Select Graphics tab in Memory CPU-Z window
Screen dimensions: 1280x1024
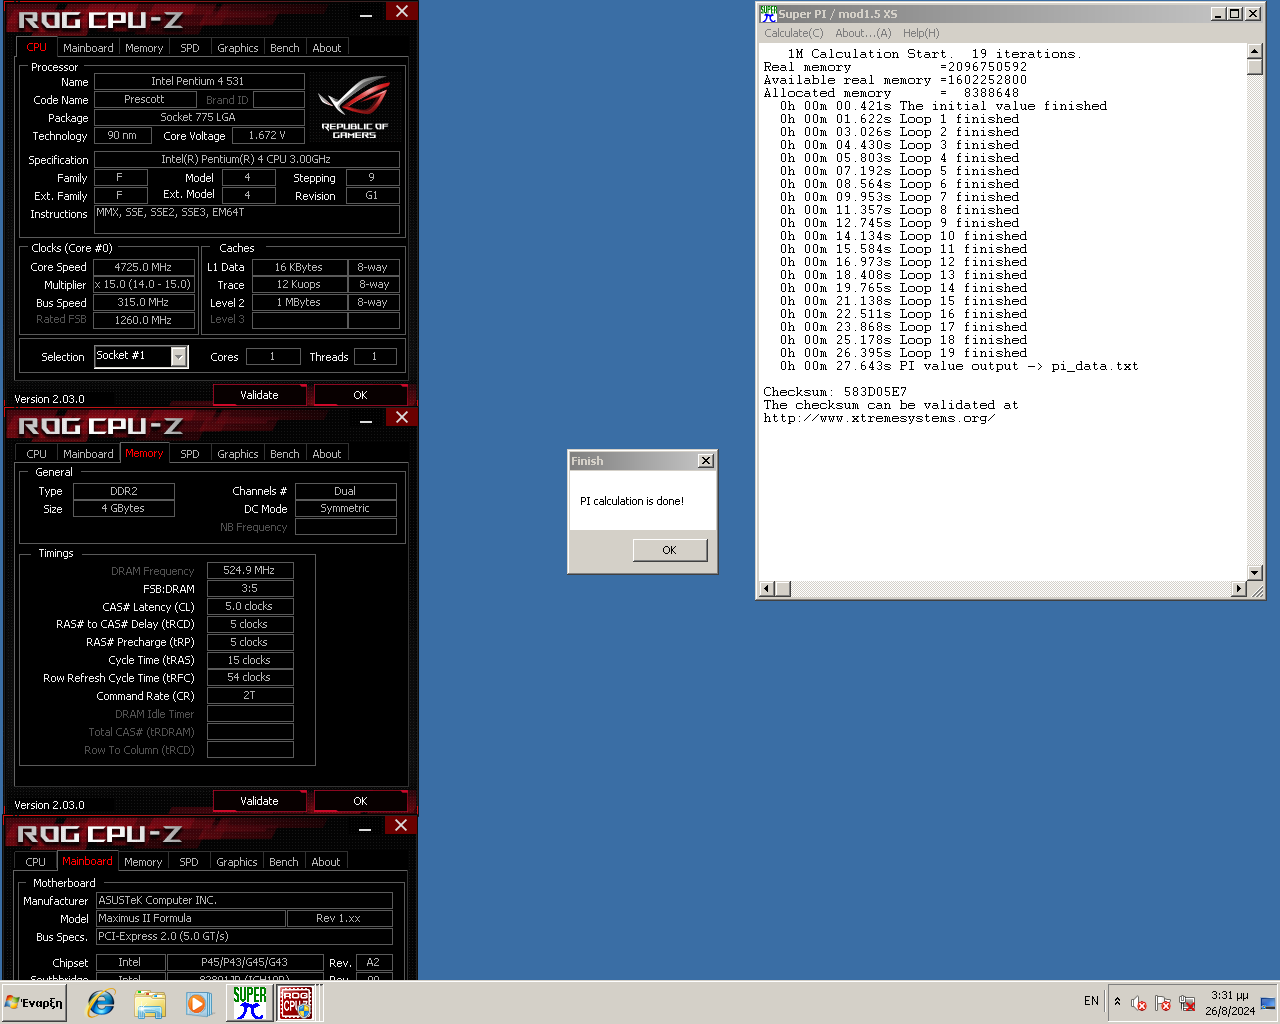pos(238,454)
